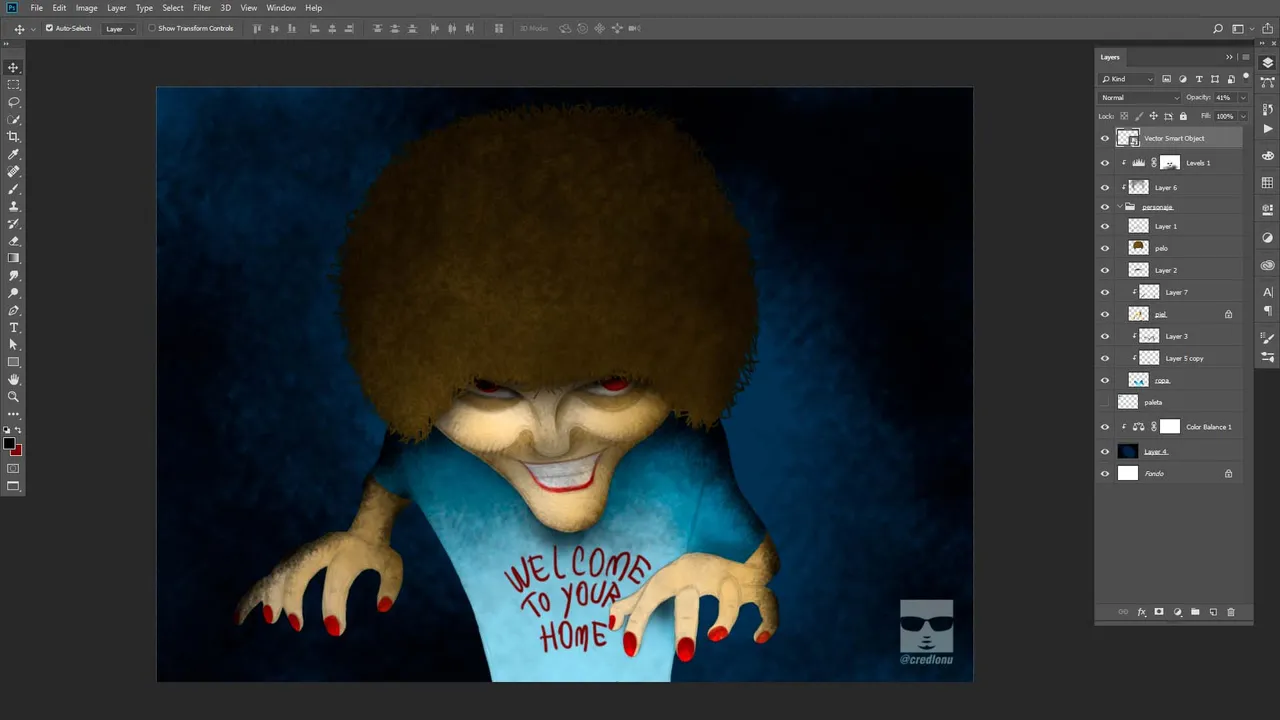Open the Edit menu
Screen dimensions: 1280x720
tap(60, 8)
